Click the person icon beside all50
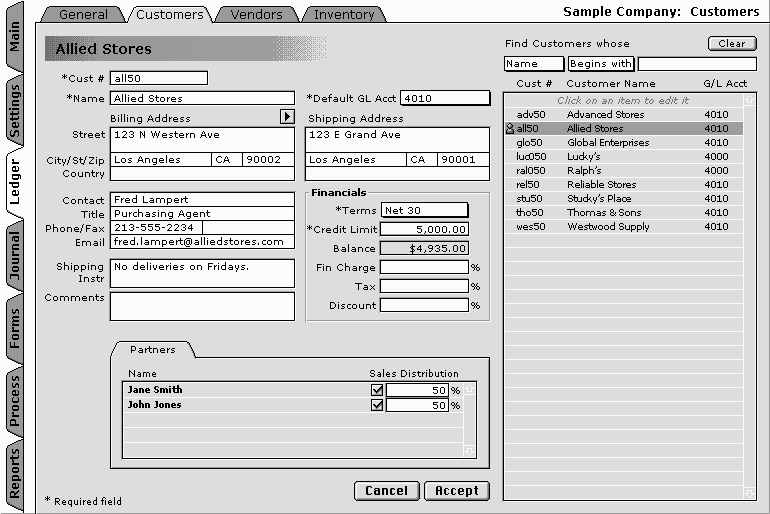Viewport: 770px width, 514px height. tap(510, 129)
